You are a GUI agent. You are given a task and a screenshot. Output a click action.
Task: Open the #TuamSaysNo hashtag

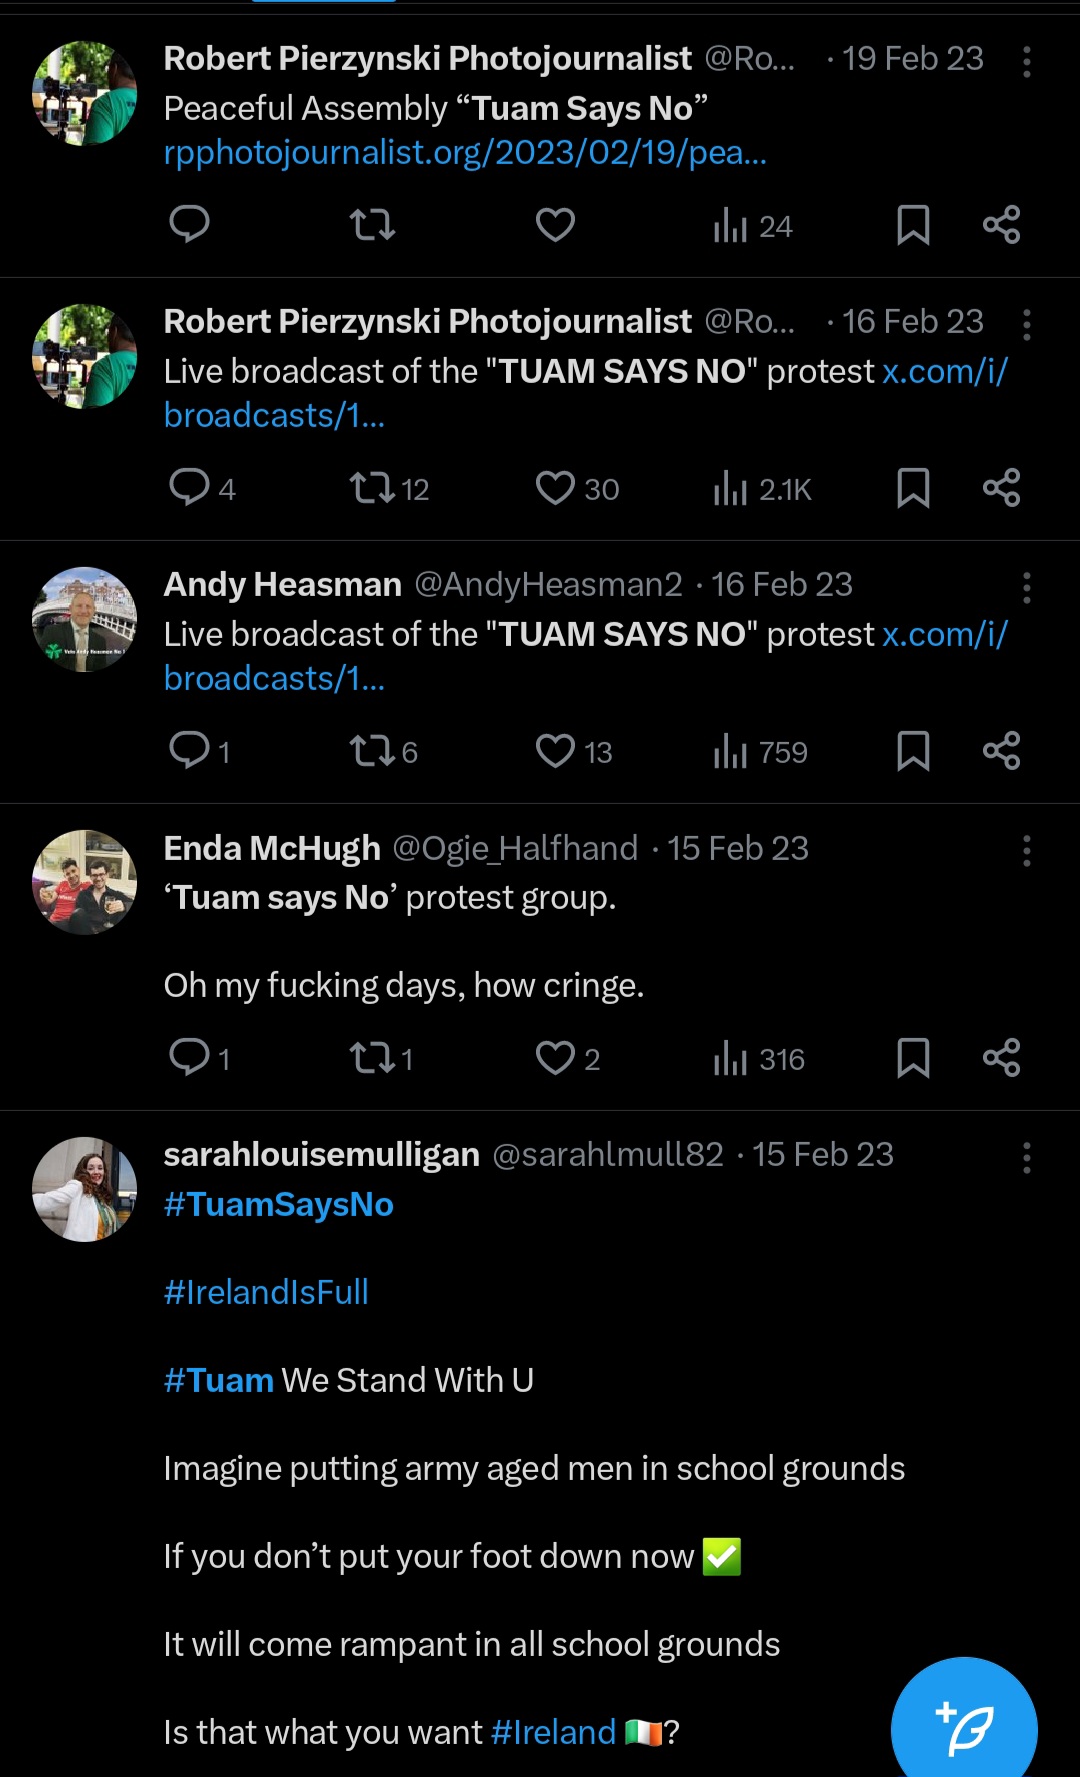[x=279, y=1204]
